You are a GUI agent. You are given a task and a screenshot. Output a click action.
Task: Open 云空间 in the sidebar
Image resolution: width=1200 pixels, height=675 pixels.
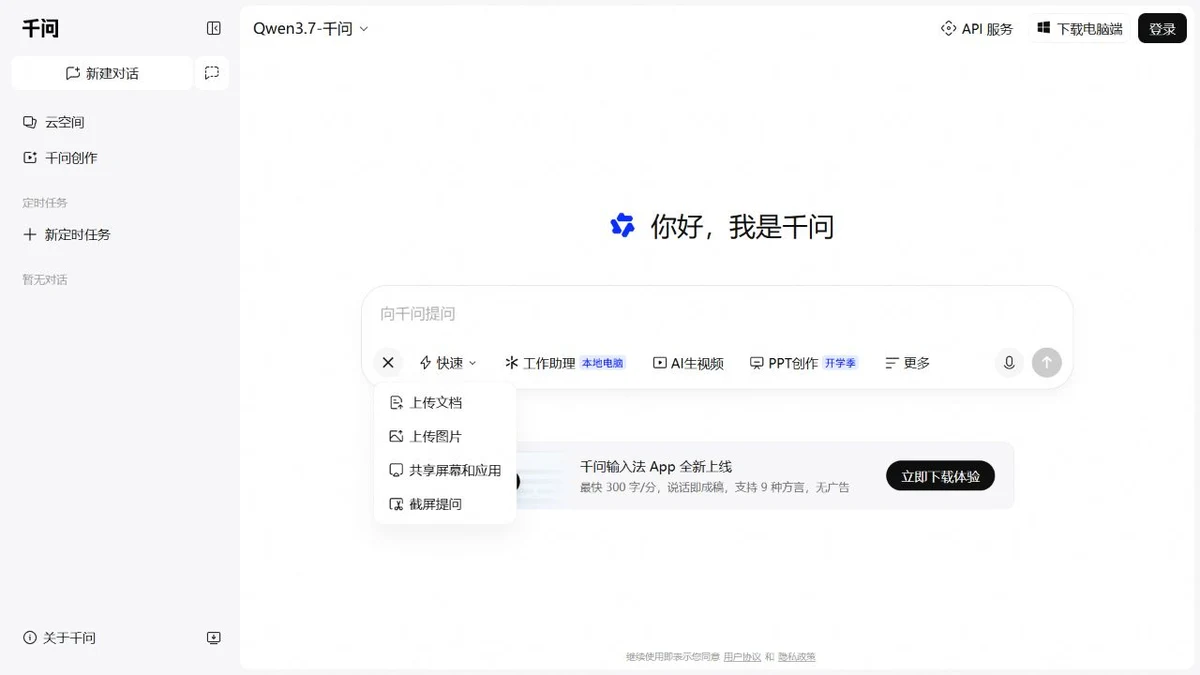coord(54,122)
